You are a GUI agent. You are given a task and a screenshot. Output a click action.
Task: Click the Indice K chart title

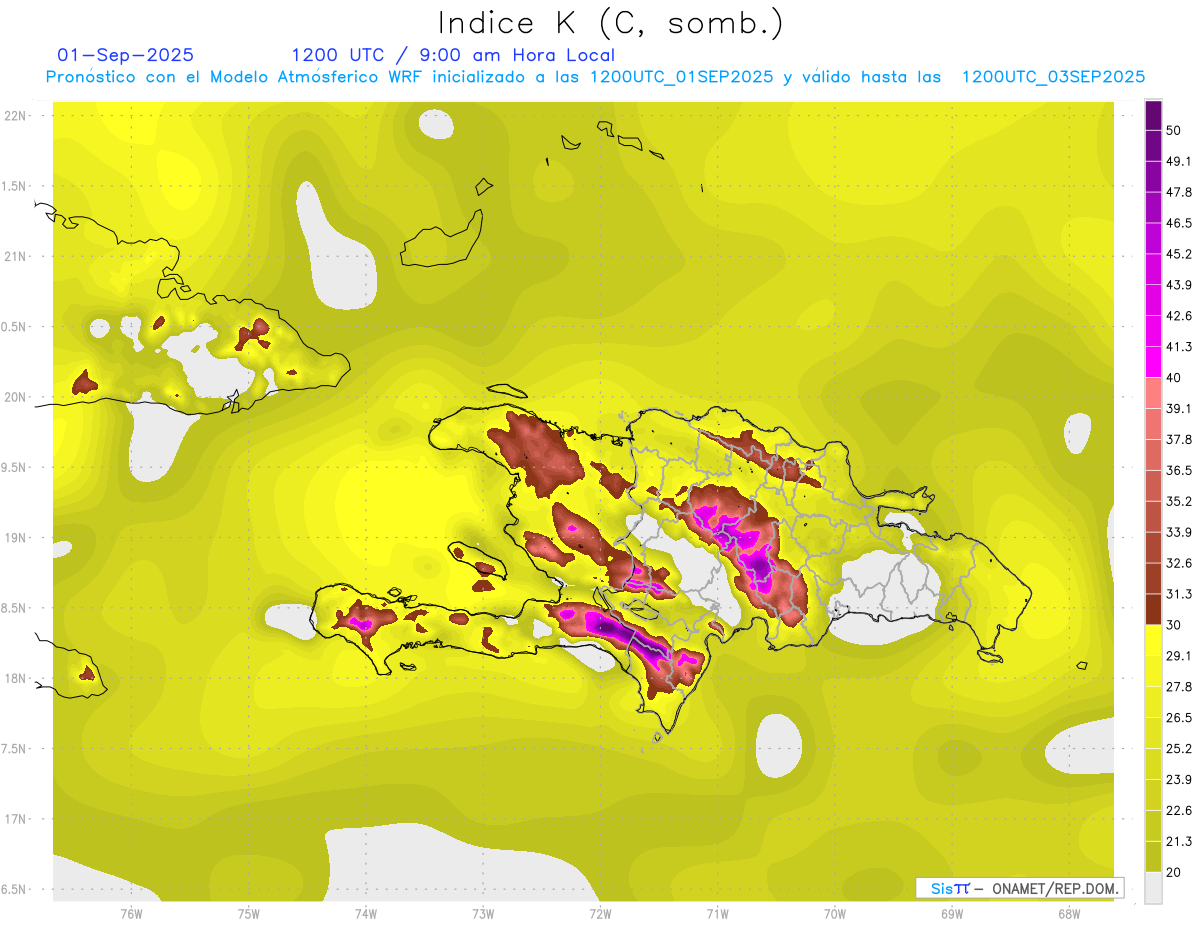pyautogui.click(x=610, y=22)
